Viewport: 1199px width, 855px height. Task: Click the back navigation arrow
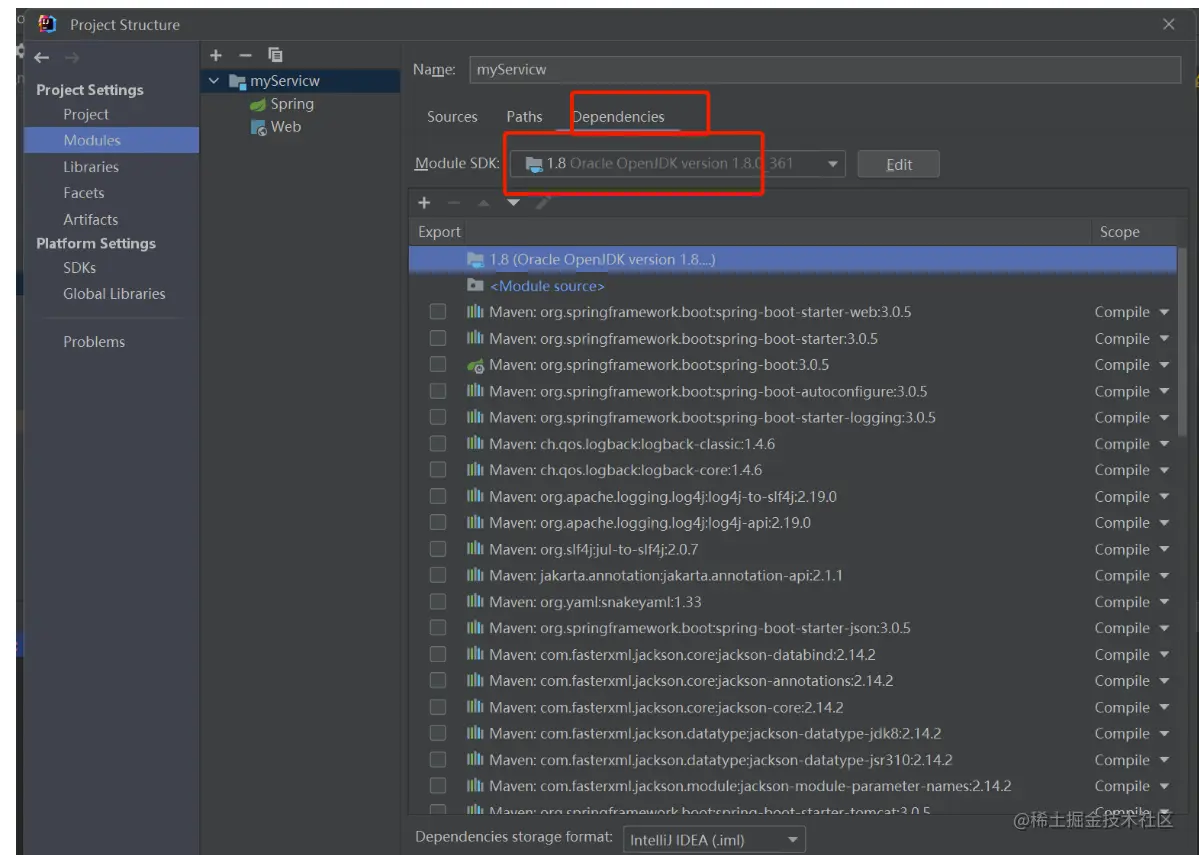(x=42, y=57)
